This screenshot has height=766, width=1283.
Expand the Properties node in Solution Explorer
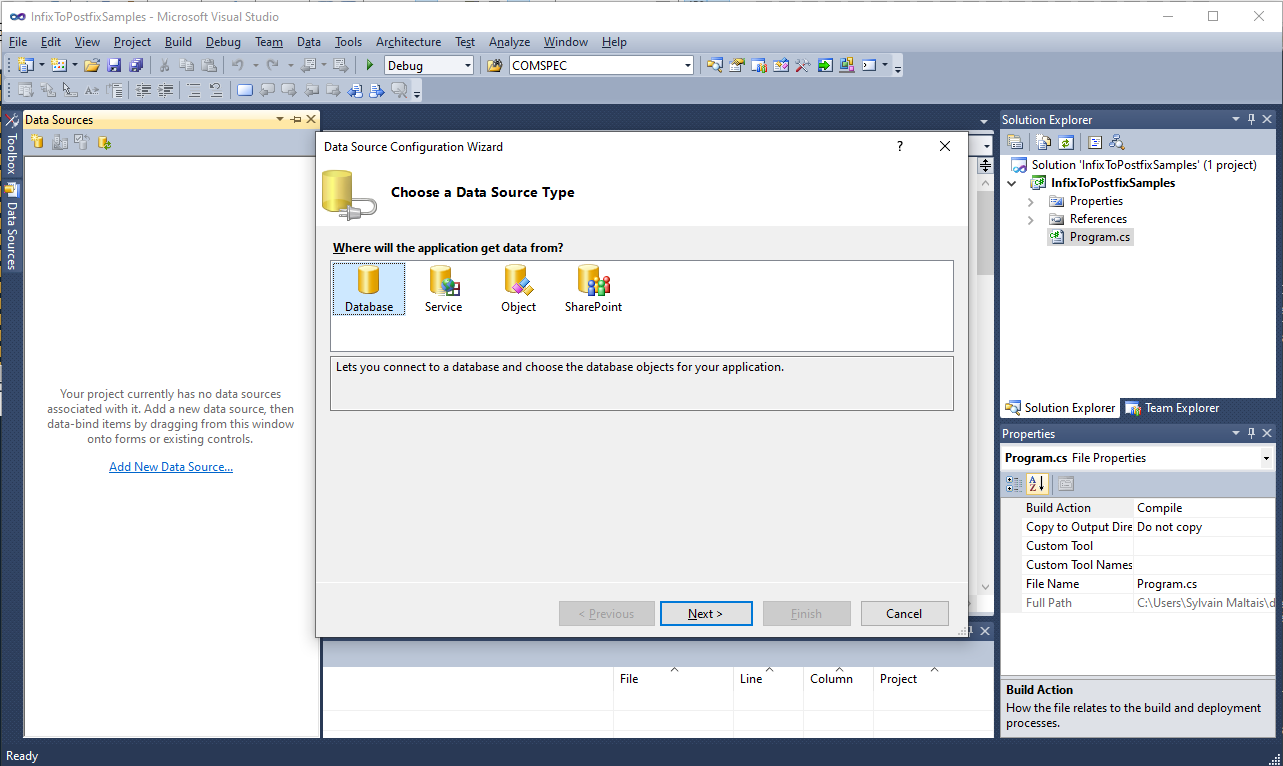[x=1031, y=202]
